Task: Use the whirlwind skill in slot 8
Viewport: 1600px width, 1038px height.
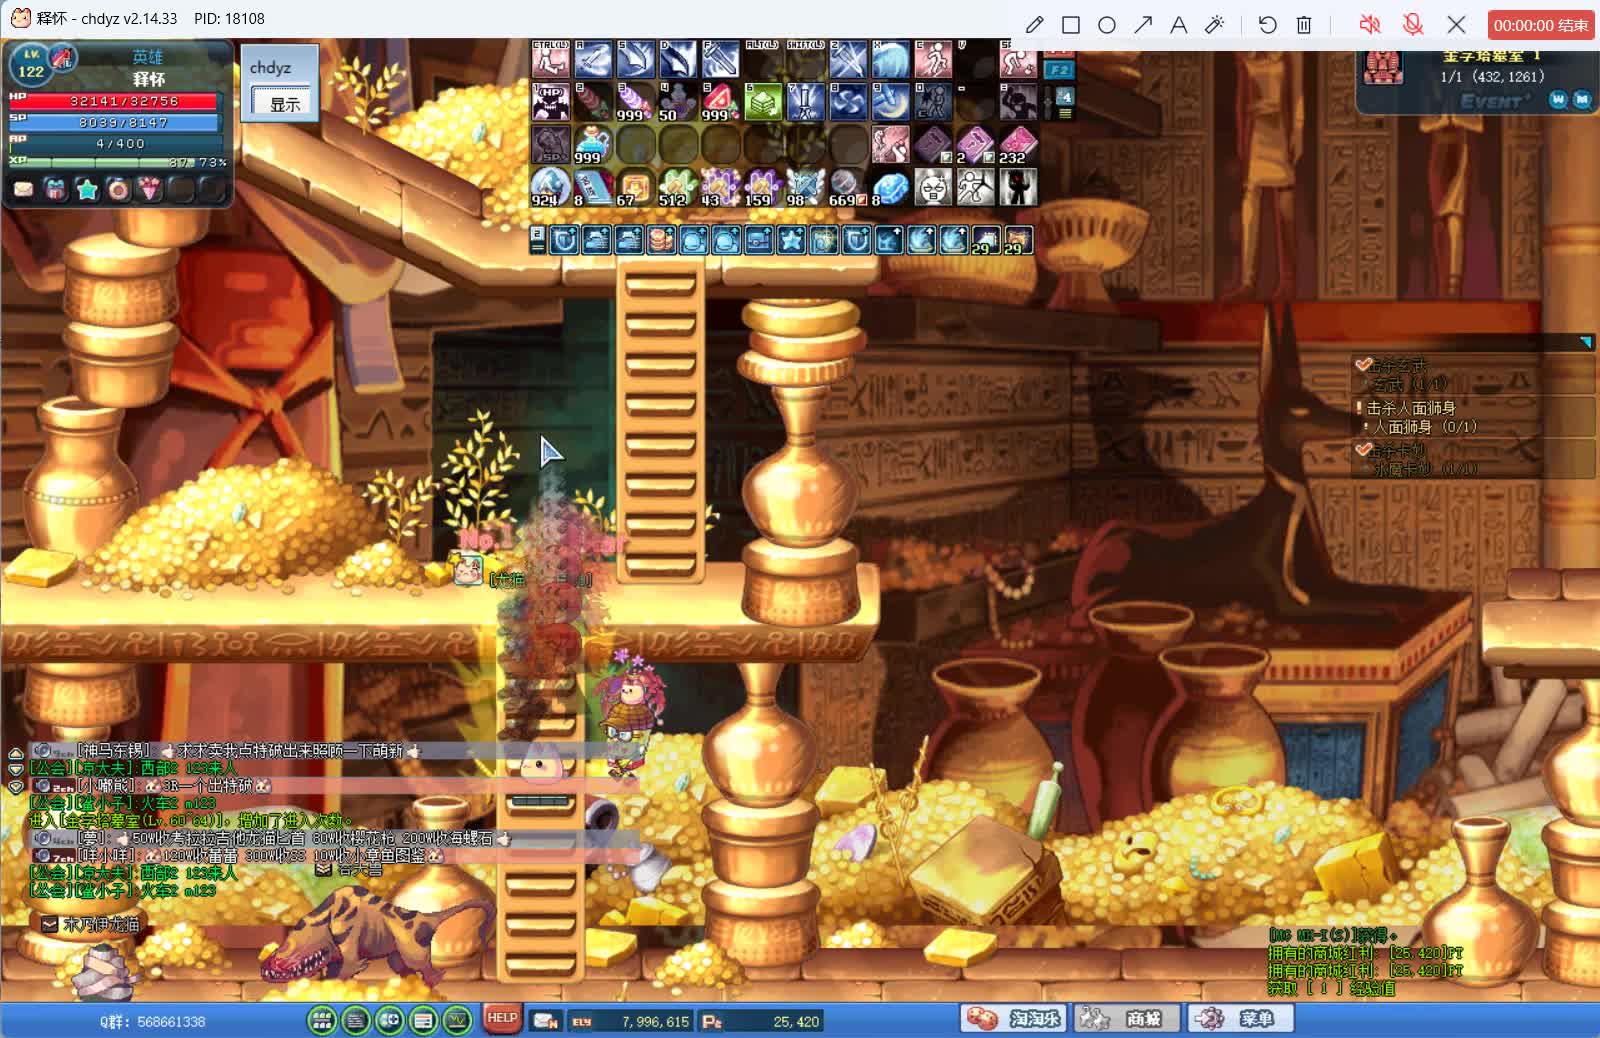Action: 848,102
